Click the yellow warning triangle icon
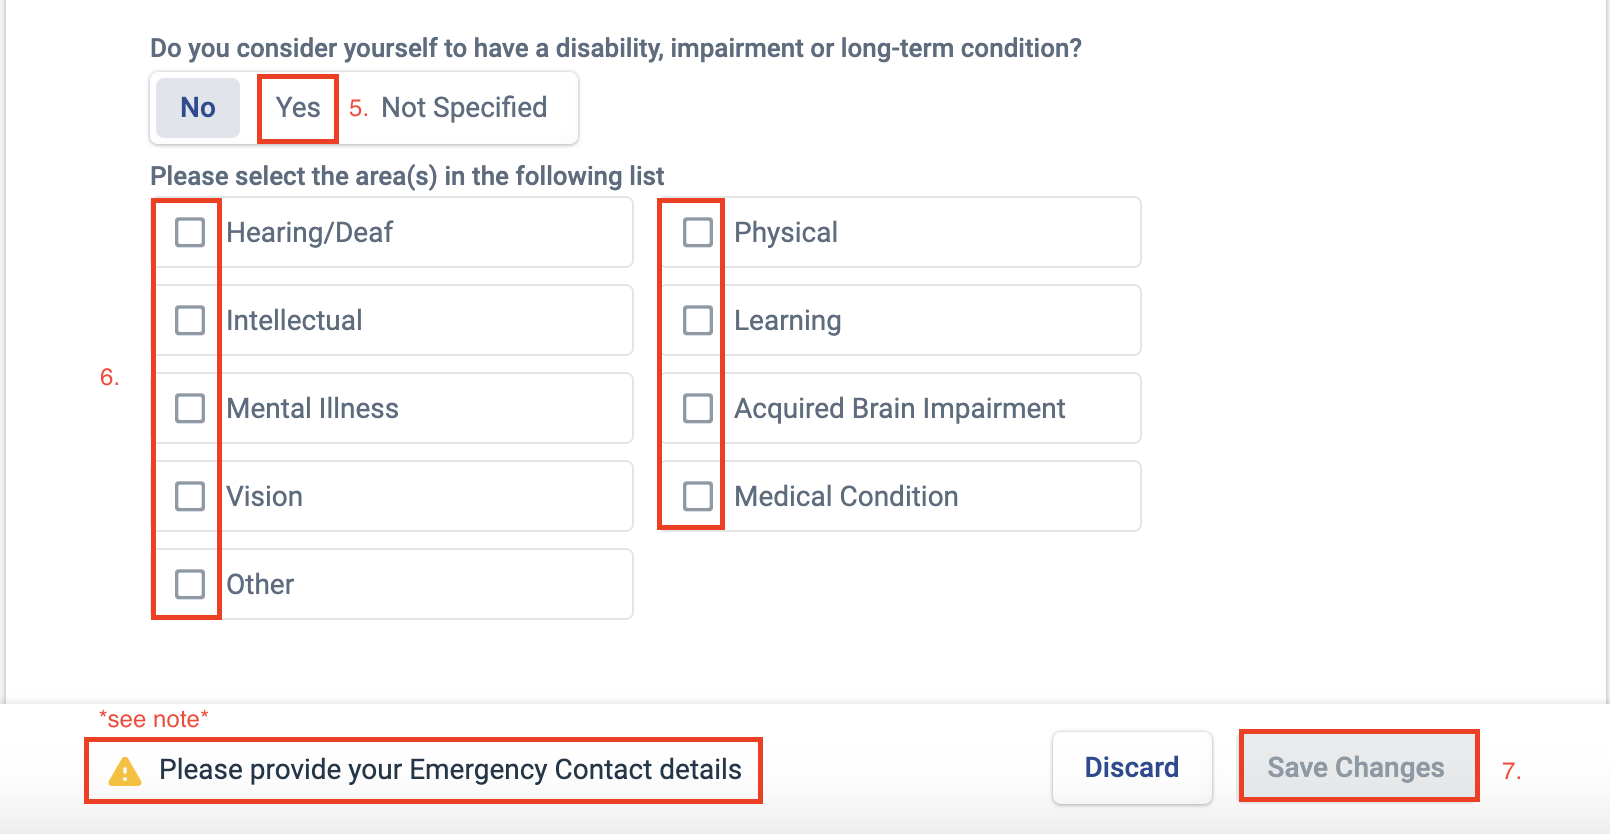The height and width of the screenshot is (834, 1610). tap(125, 771)
